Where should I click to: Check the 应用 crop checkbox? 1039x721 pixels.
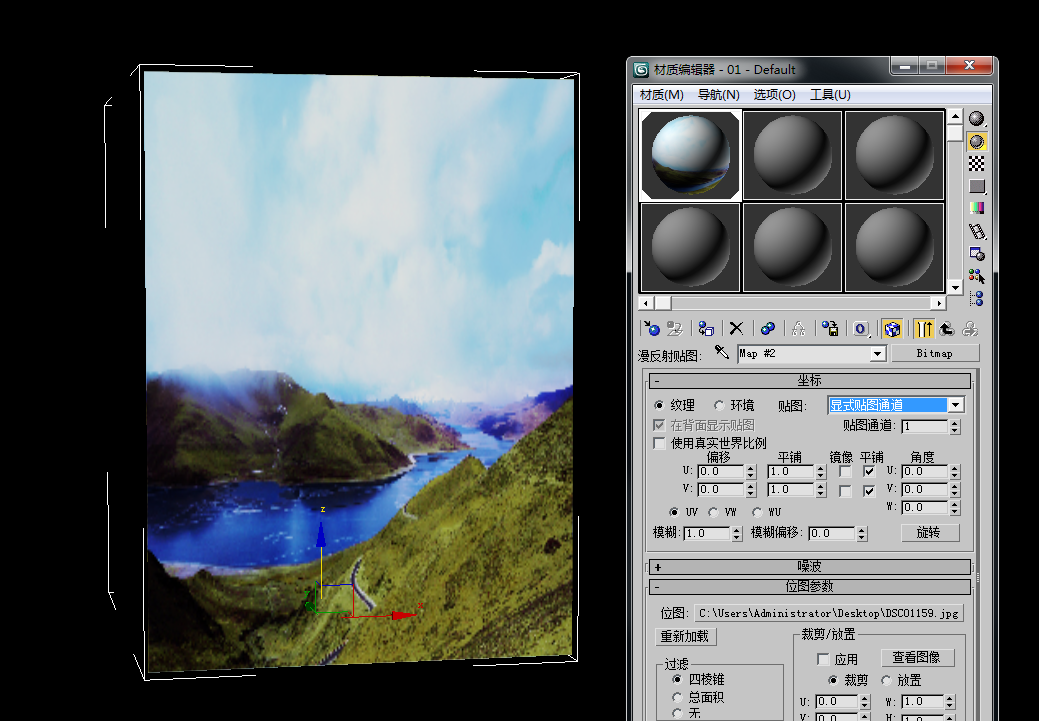(x=823, y=660)
